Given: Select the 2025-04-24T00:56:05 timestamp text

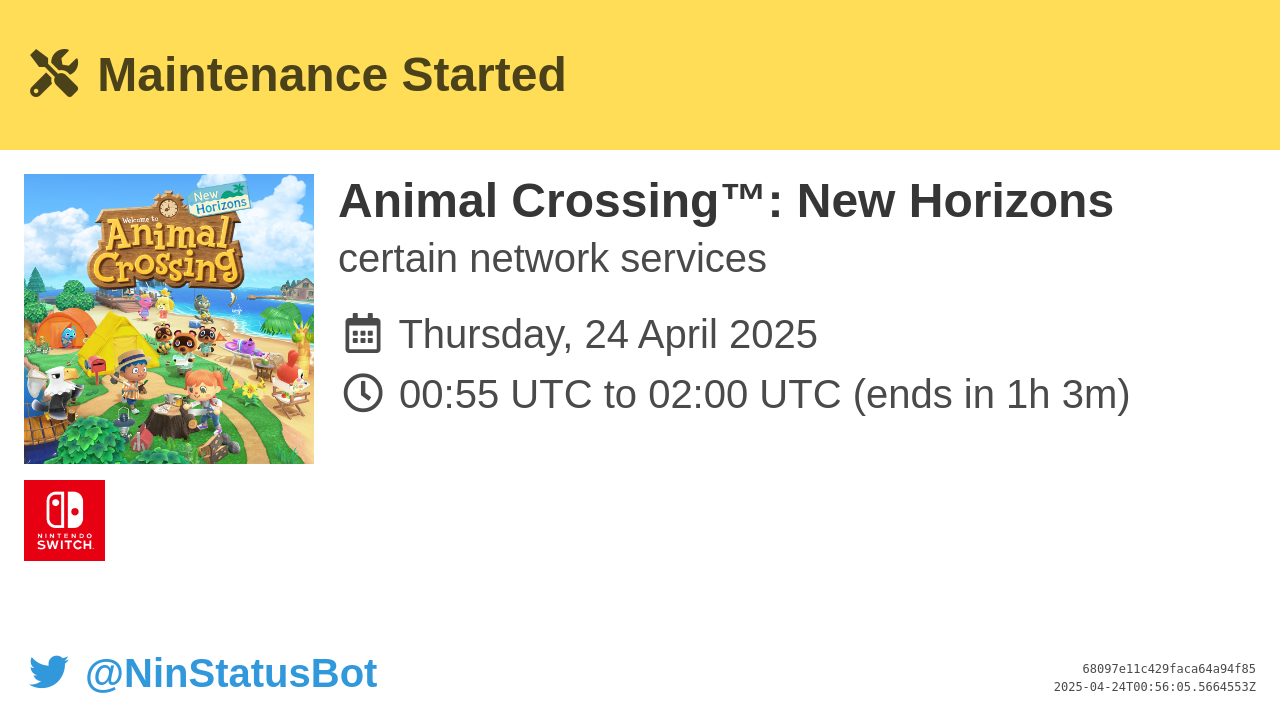Looking at the screenshot, I should tap(1155, 687).
